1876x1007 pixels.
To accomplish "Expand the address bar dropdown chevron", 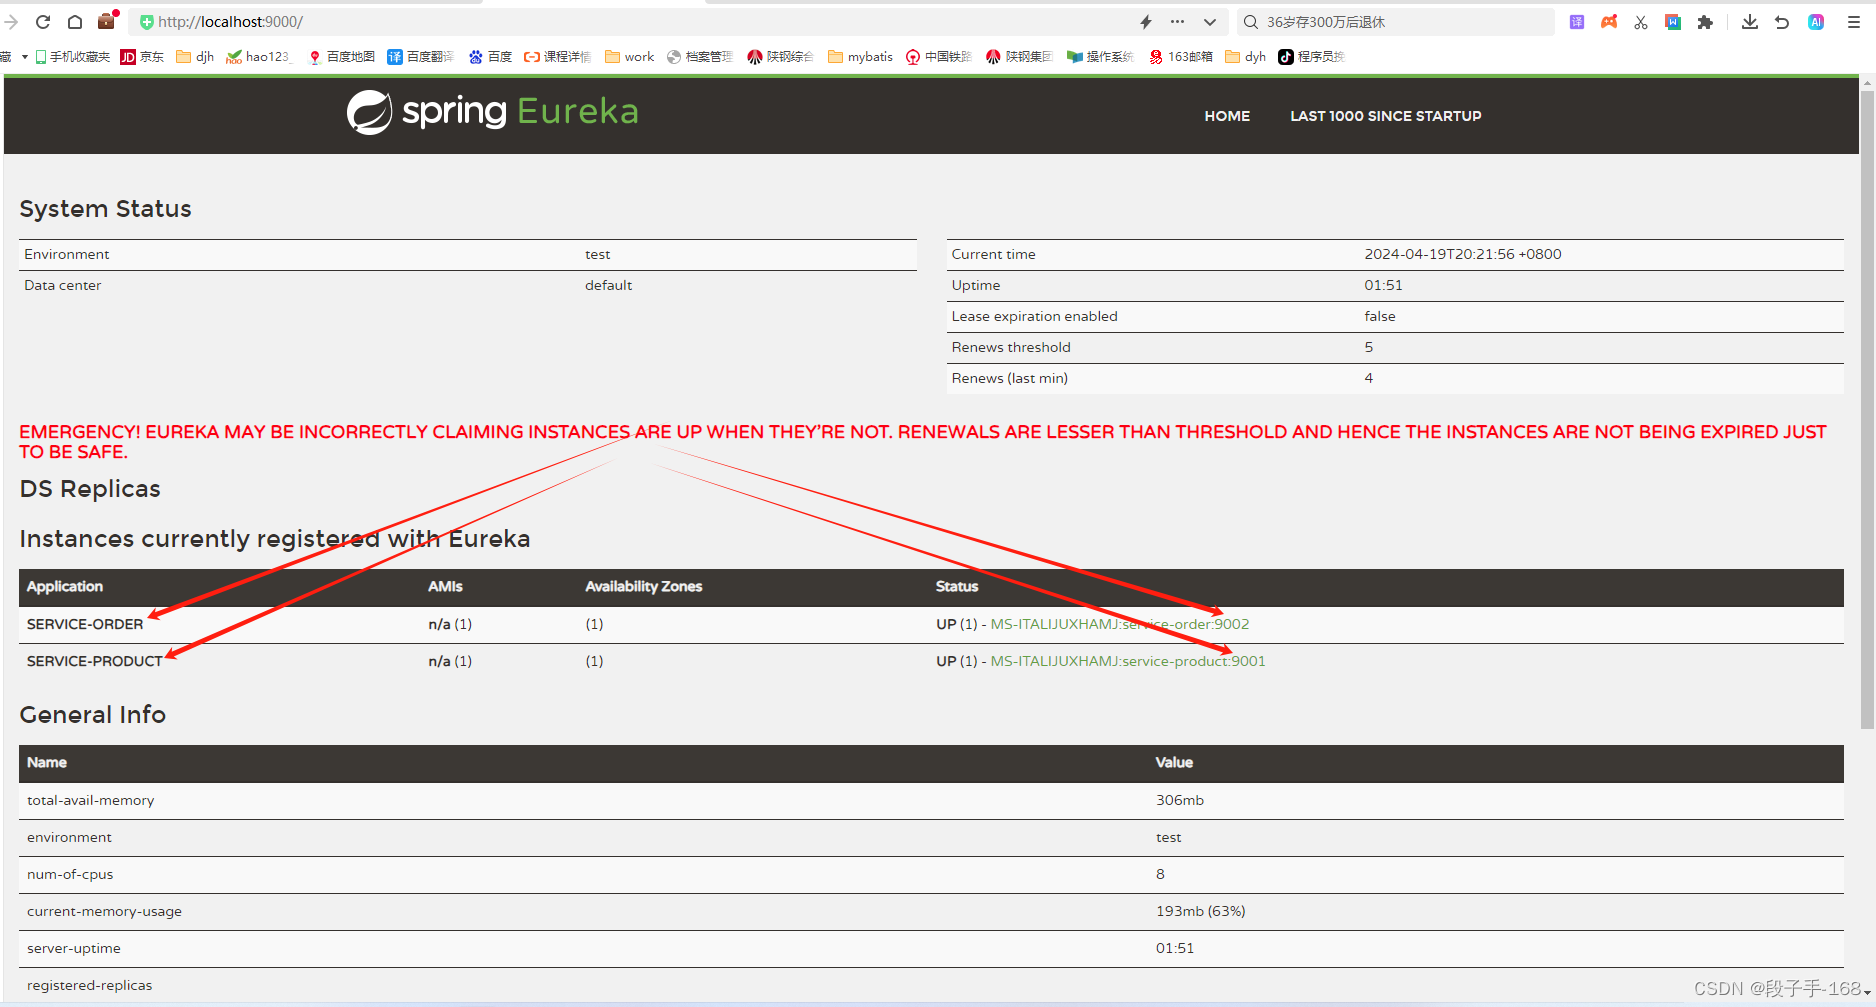I will click(1210, 22).
